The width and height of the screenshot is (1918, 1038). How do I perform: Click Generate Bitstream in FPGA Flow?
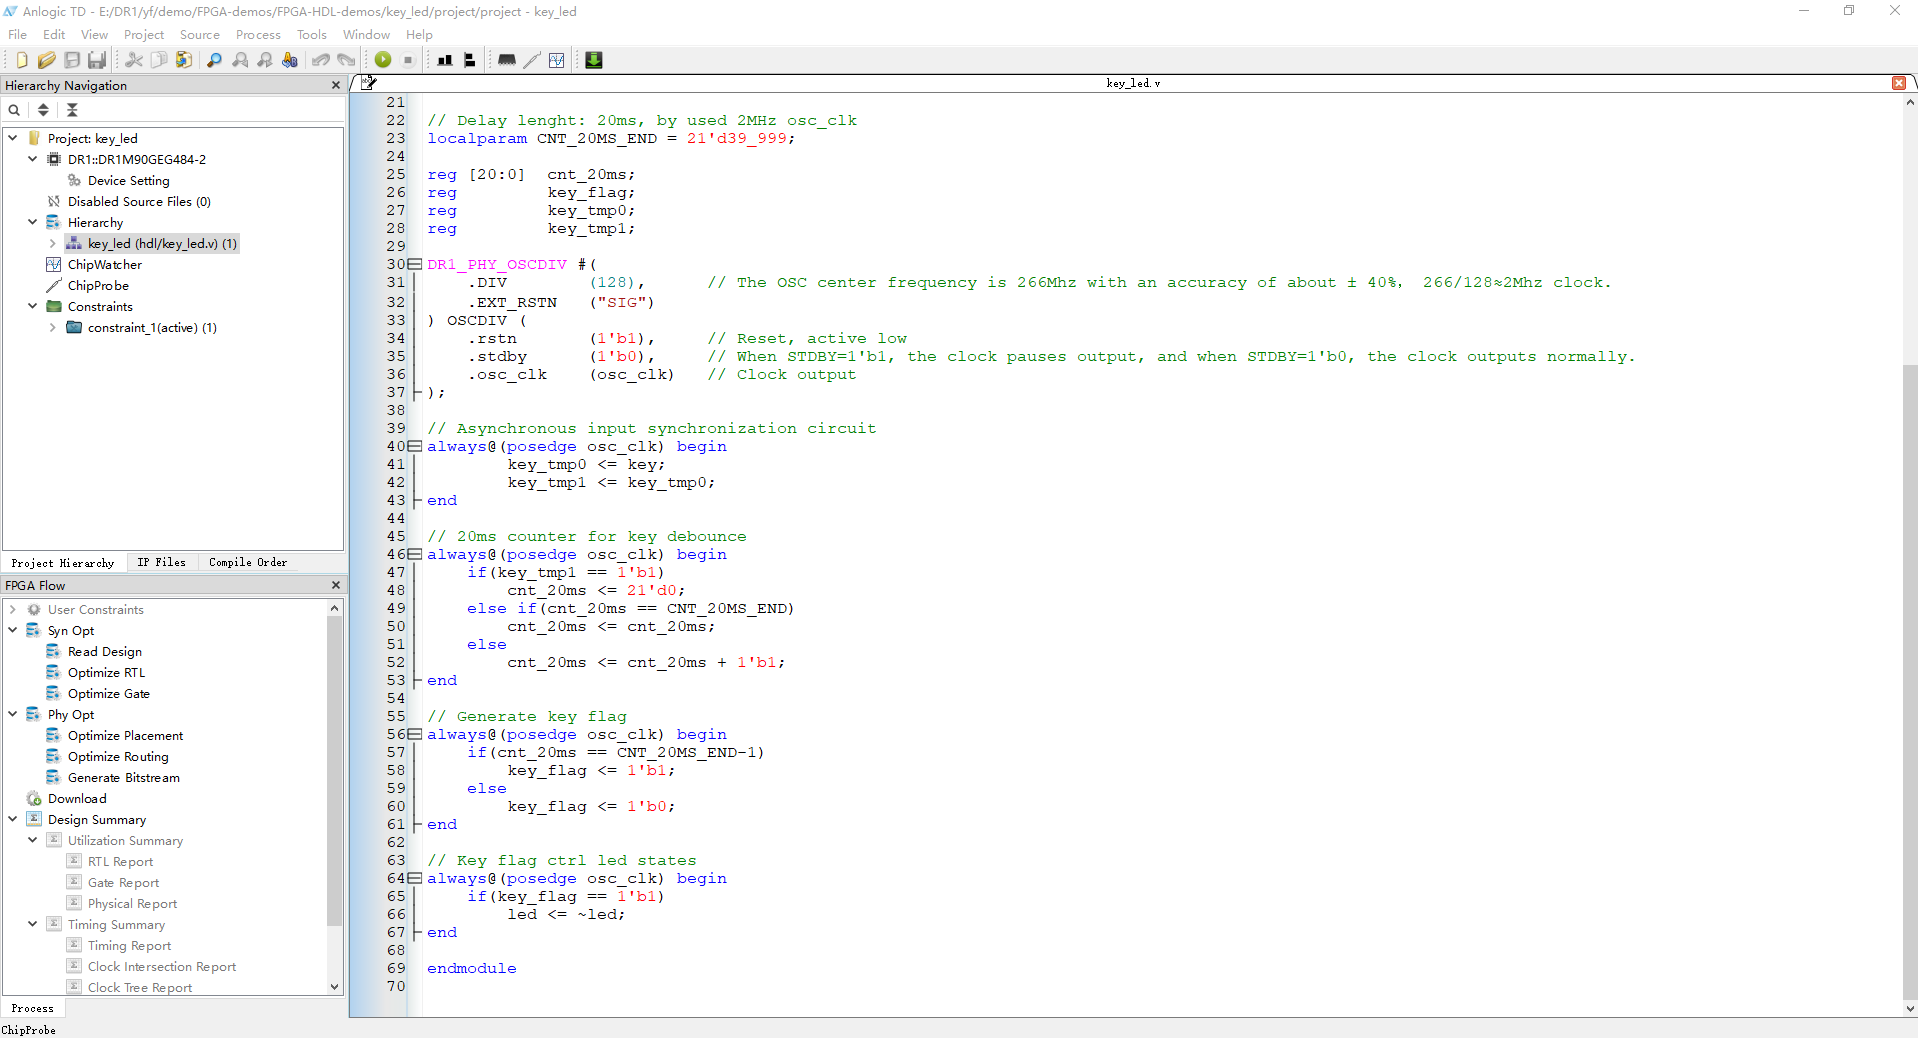pos(124,777)
